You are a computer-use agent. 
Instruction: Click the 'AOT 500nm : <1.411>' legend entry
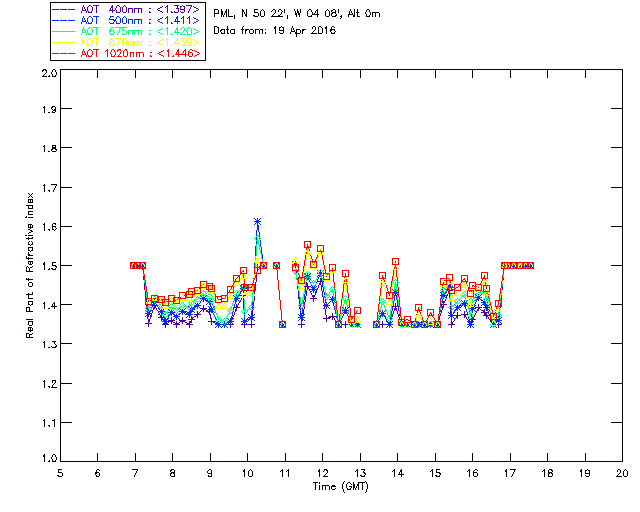tap(126, 20)
